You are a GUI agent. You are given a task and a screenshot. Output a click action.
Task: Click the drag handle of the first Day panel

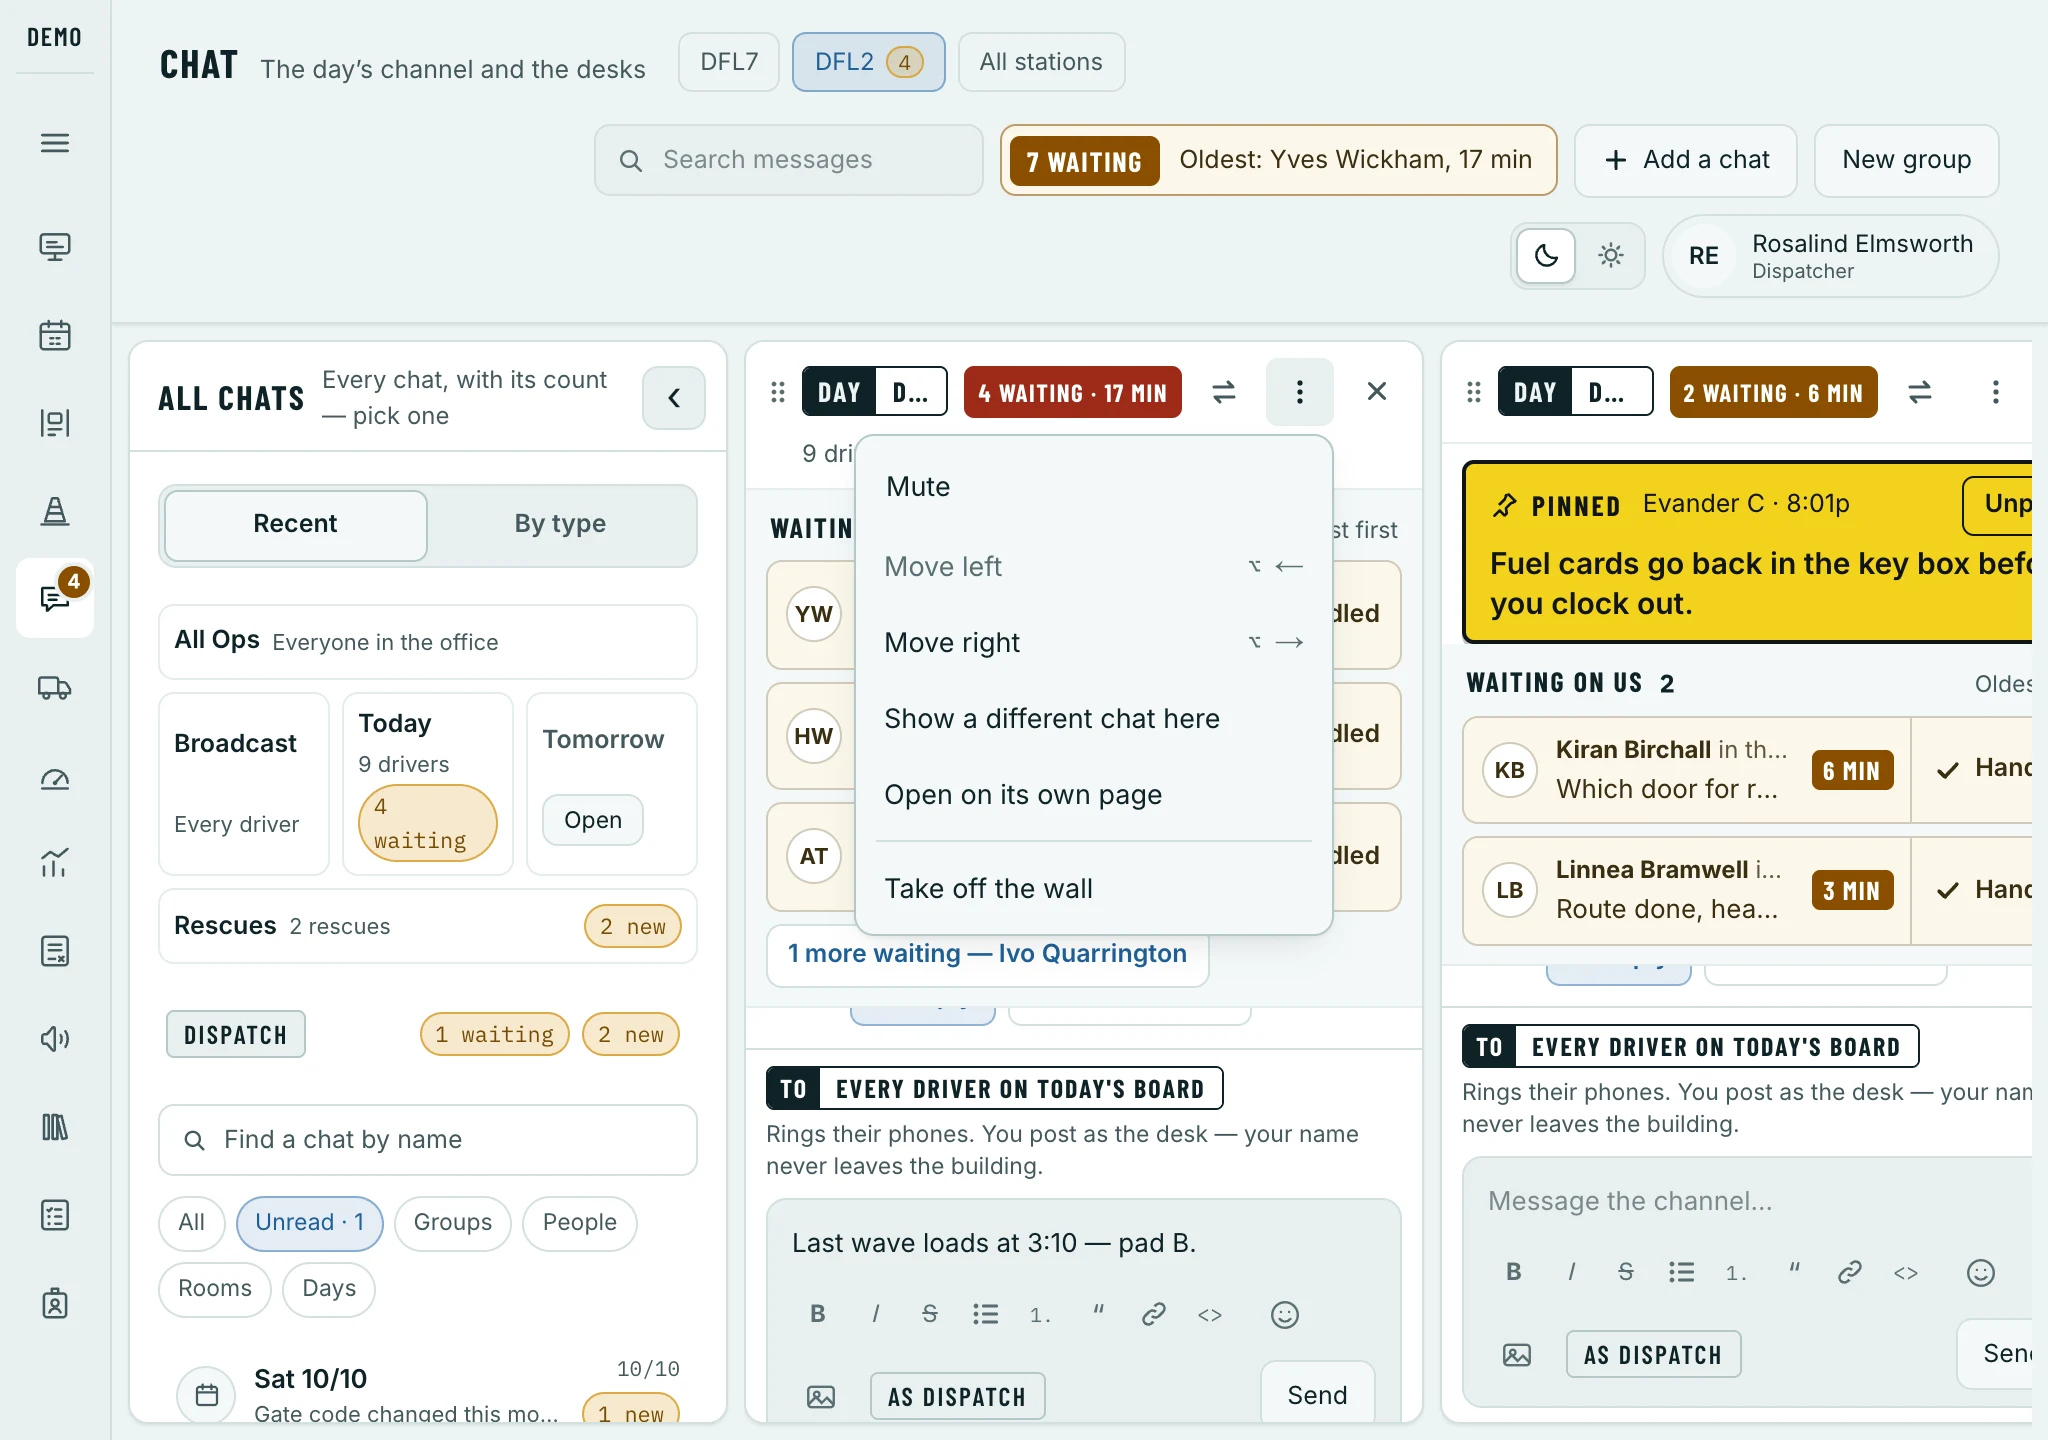(778, 392)
